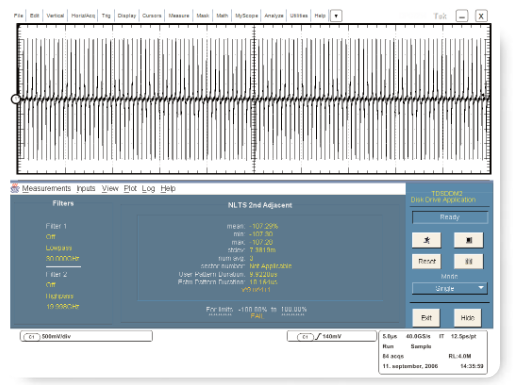This screenshot has height=385, width=513.
Task: Click the TDSDDM2 application icon left of Measurements
Action: click(x=15, y=188)
